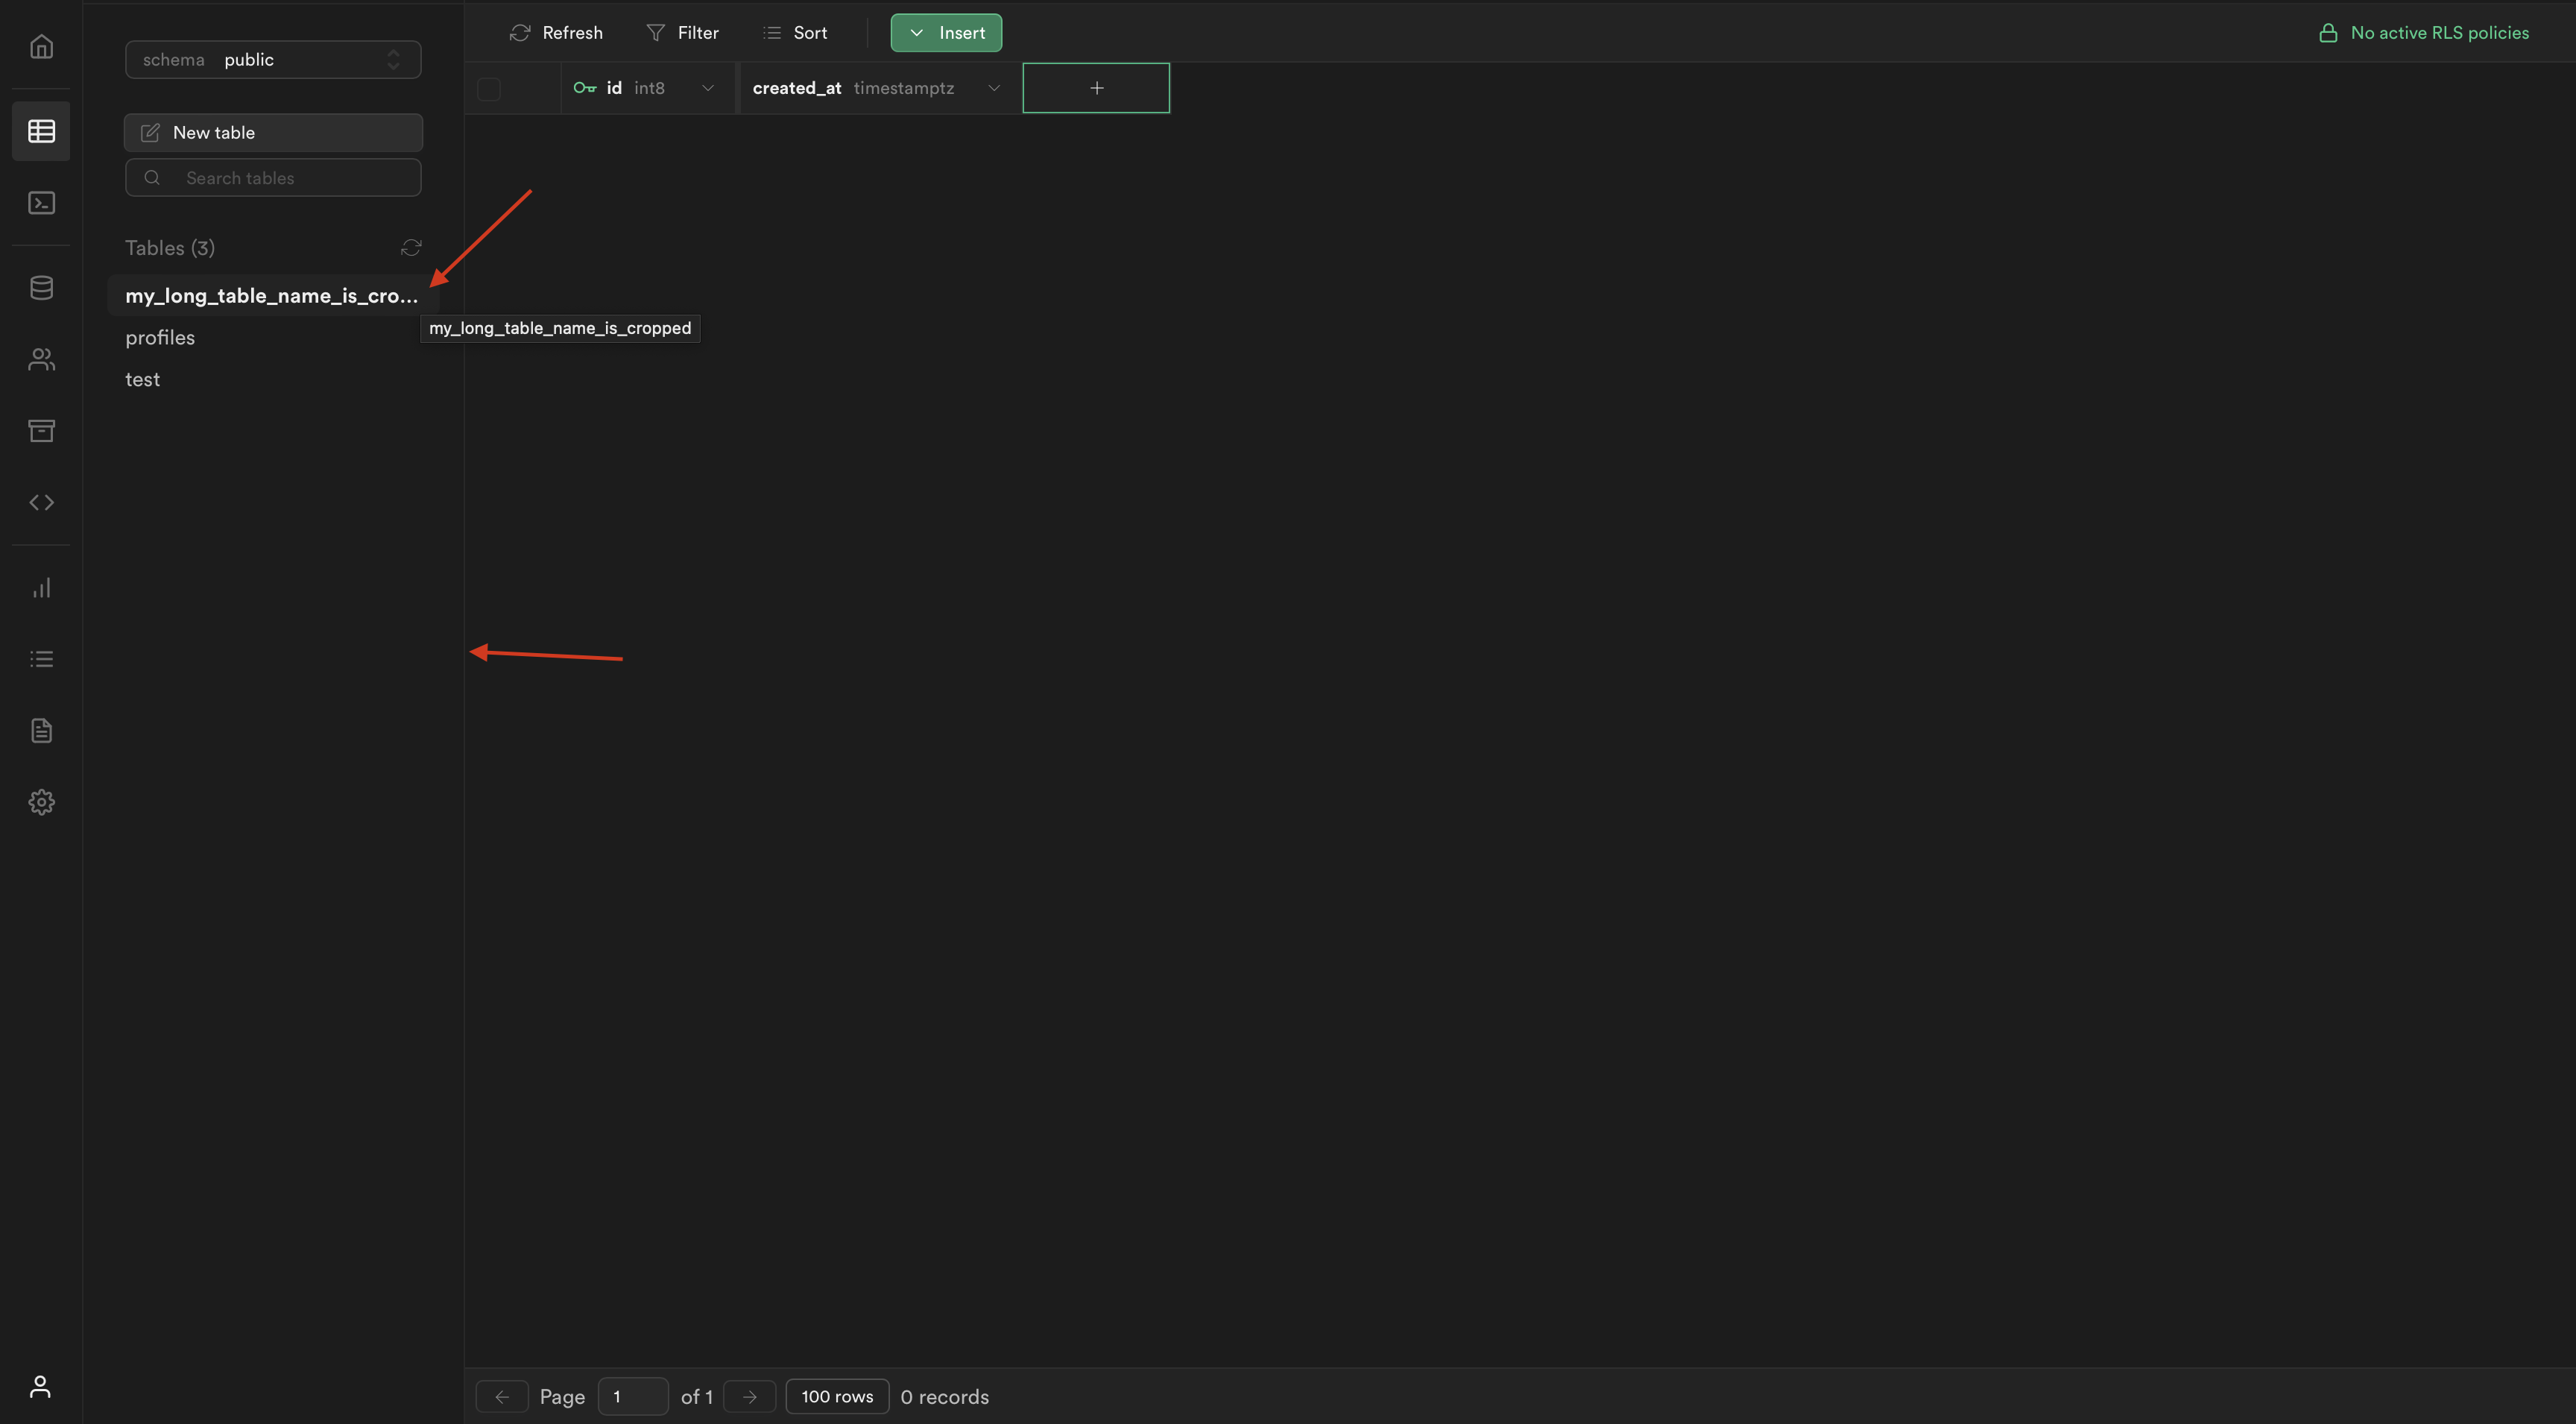Open the Storage archive icon
The image size is (2576, 1424).
click(x=41, y=430)
